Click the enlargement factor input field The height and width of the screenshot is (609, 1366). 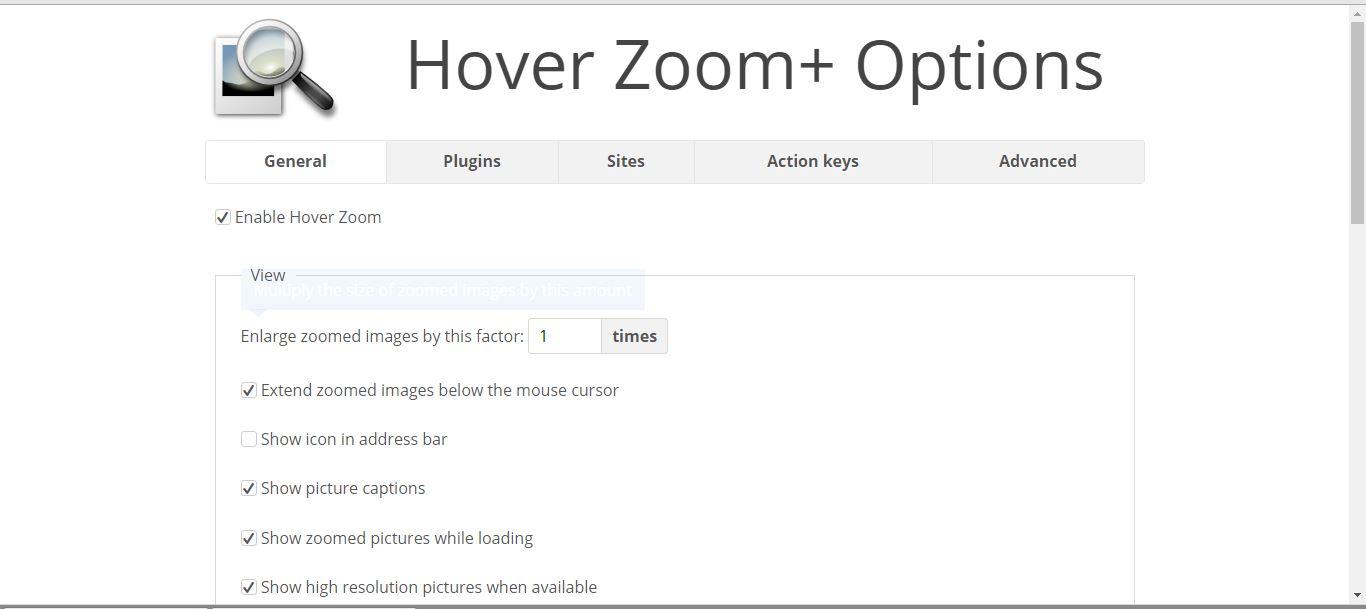click(x=564, y=336)
